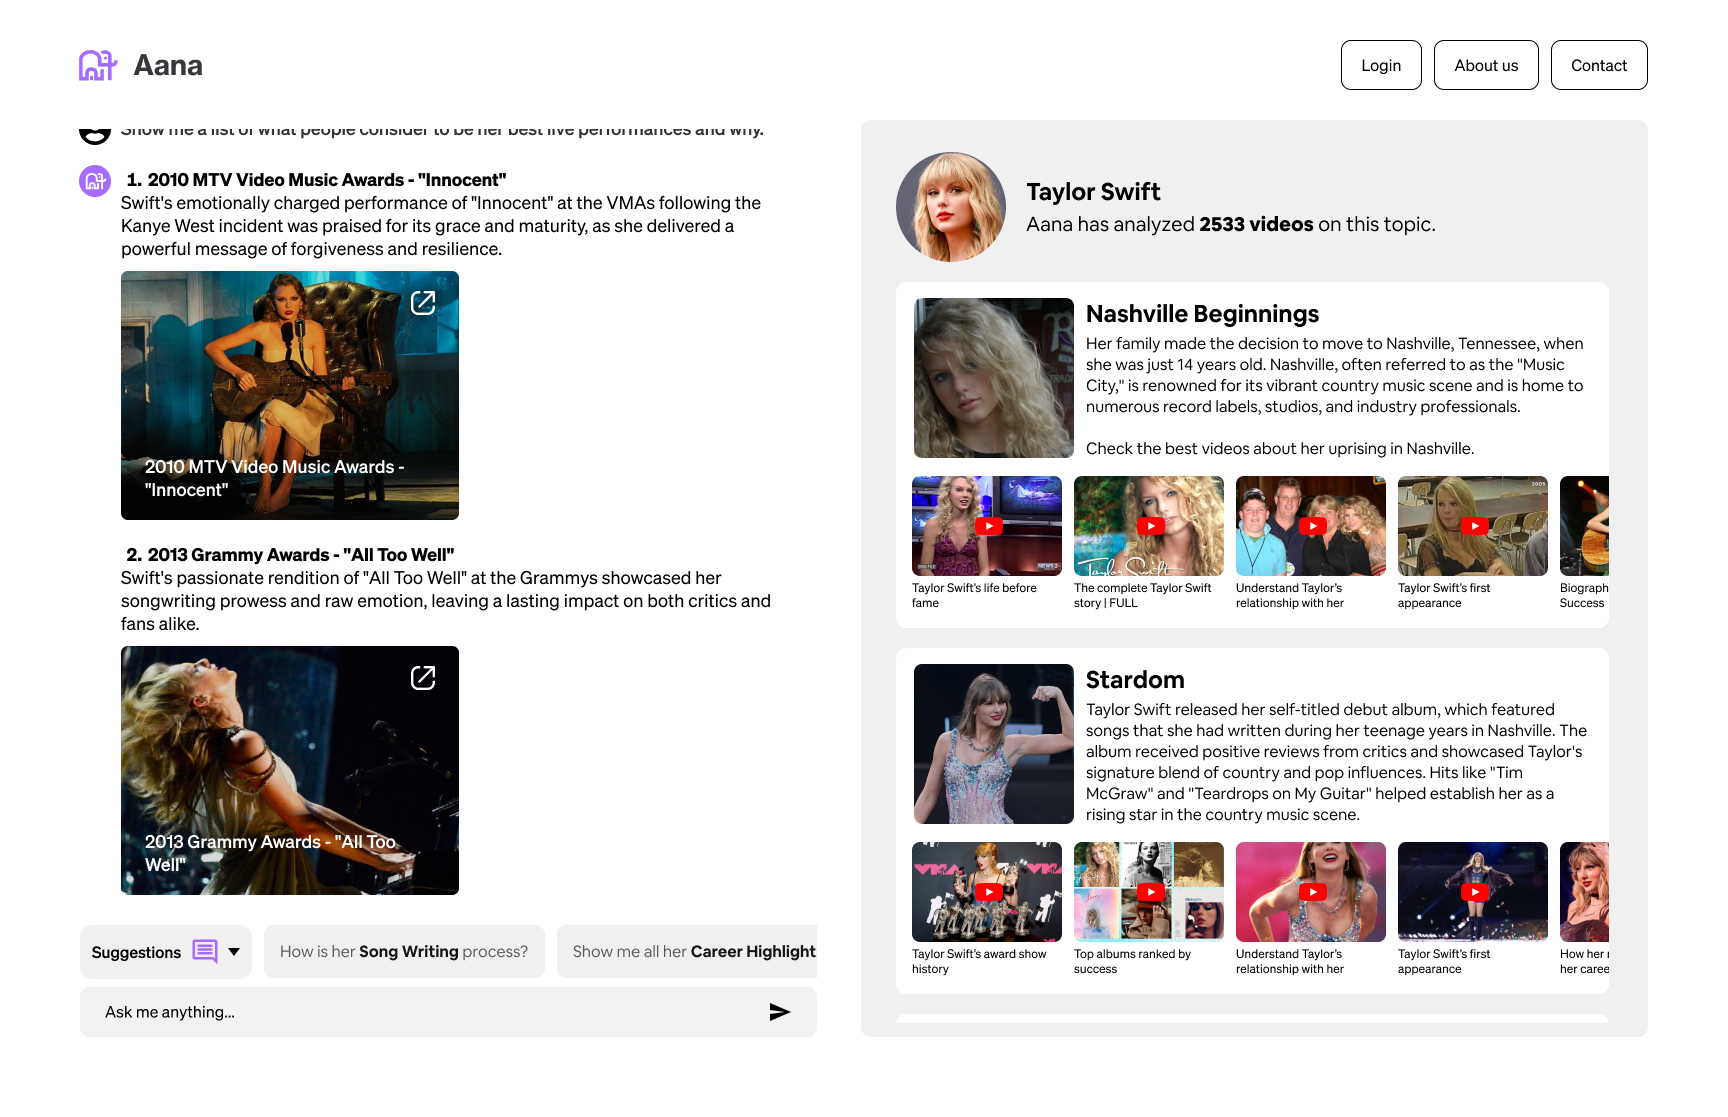Click the Taylor Swift topic title

click(1093, 192)
